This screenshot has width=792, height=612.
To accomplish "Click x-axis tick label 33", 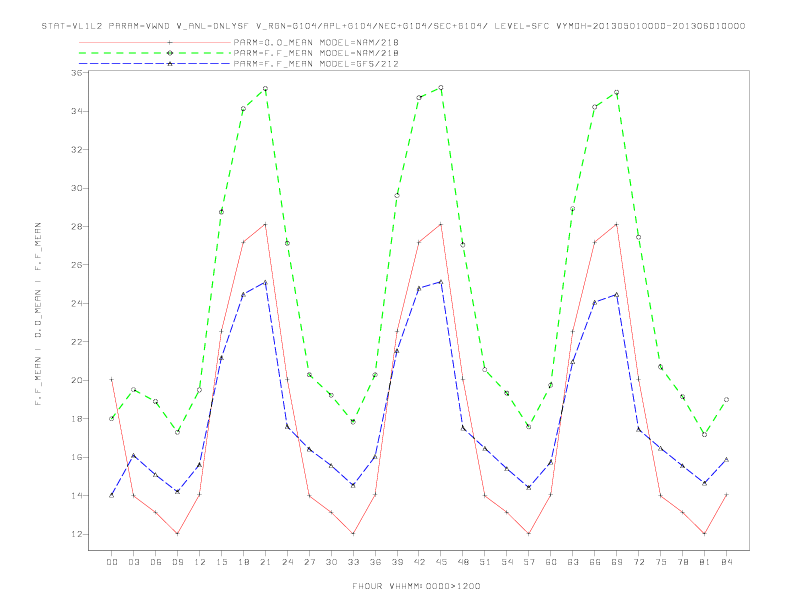I will pyautogui.click(x=353, y=562).
